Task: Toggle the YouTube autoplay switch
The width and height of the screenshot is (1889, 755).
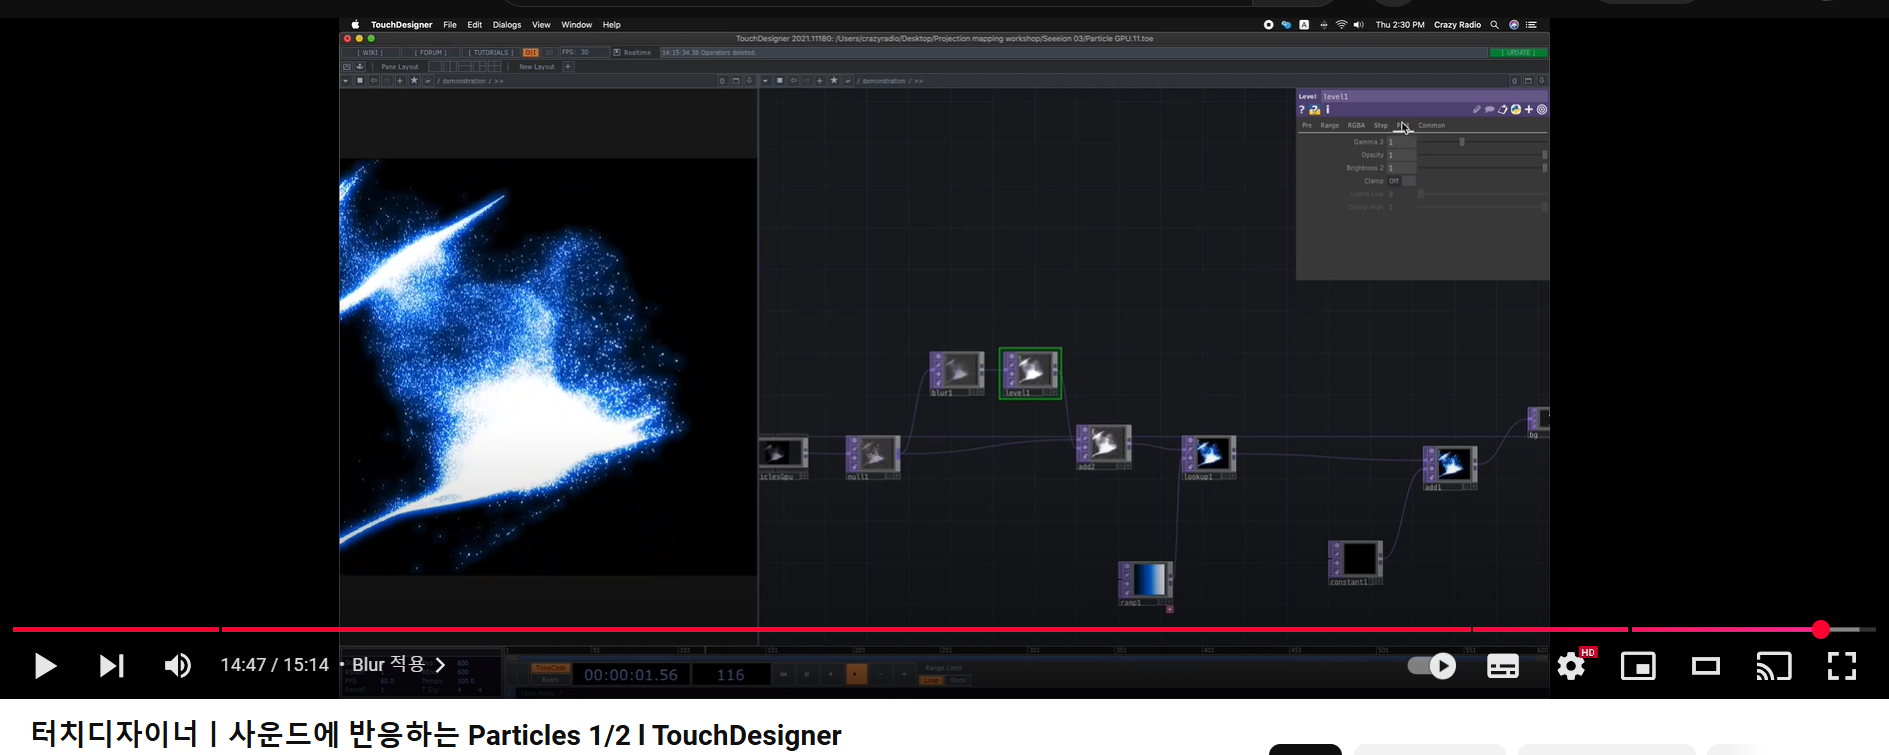Action: coord(1432,666)
